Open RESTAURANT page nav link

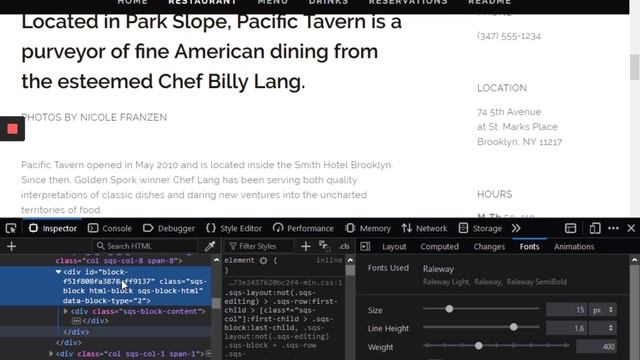[x=202, y=2]
